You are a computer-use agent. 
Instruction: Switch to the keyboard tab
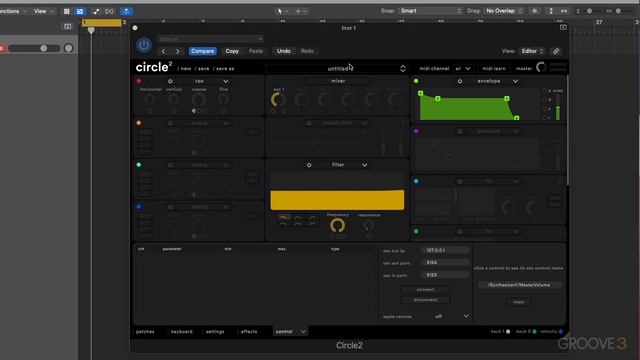click(181, 332)
